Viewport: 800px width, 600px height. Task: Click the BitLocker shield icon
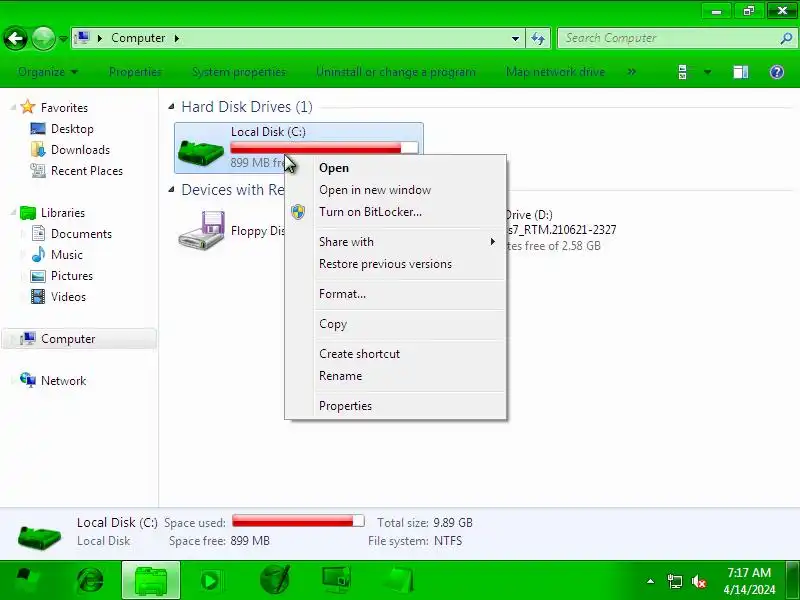[x=298, y=212]
